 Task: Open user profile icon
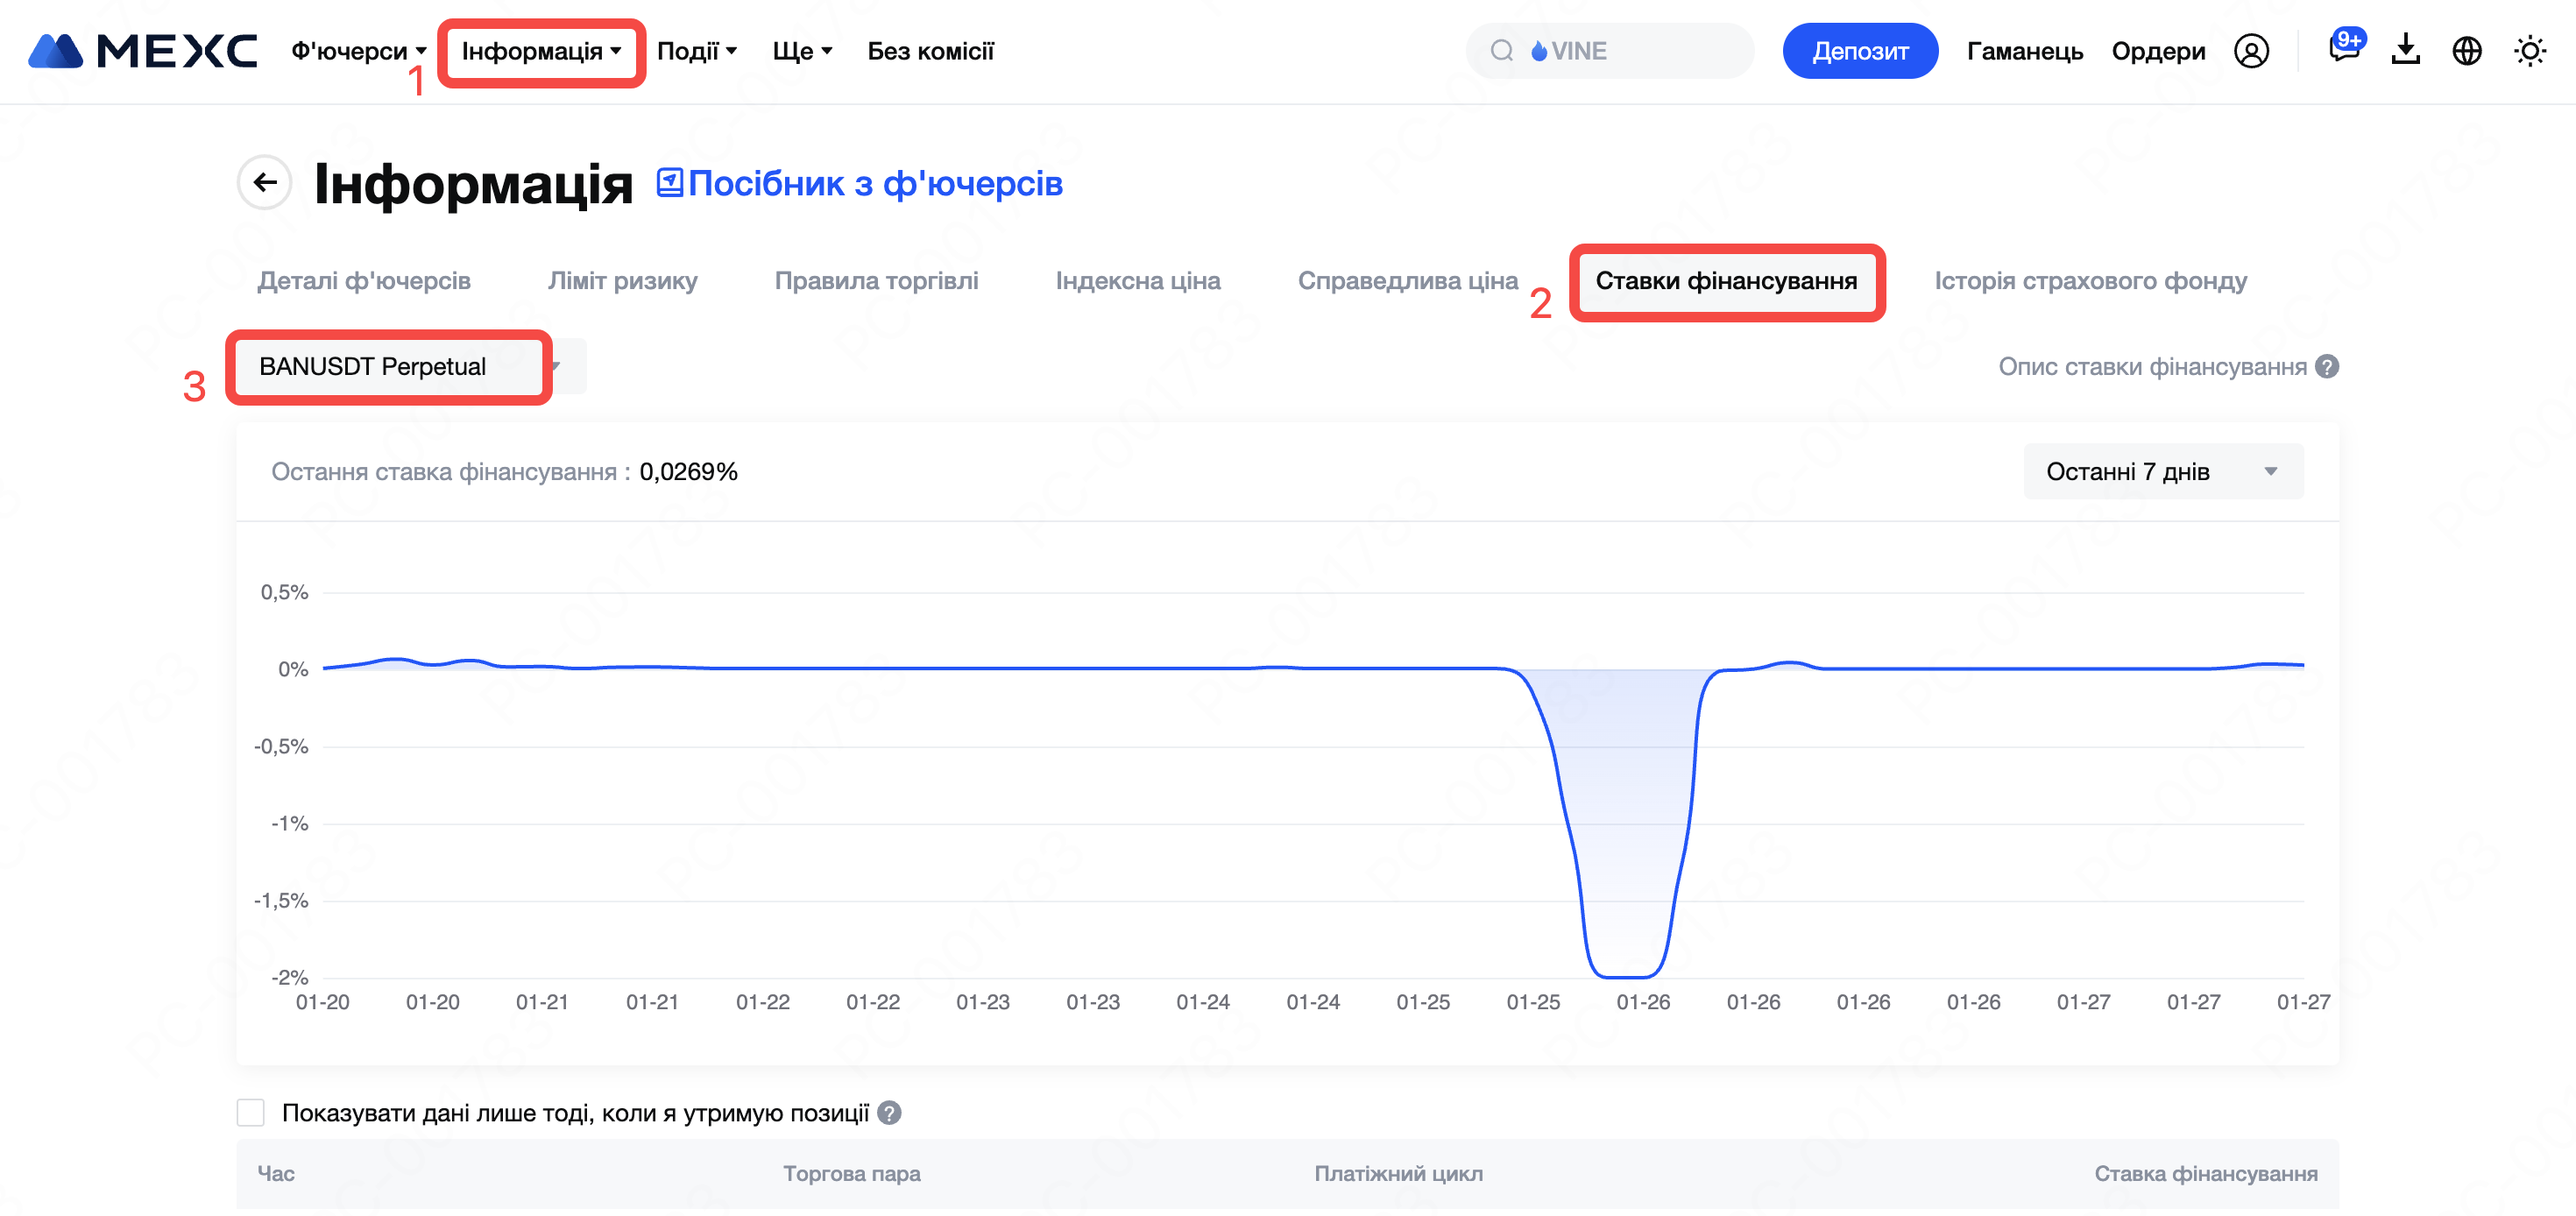2251,51
